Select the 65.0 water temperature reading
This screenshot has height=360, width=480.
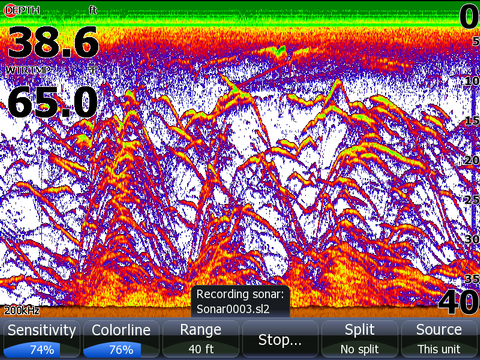[53, 102]
